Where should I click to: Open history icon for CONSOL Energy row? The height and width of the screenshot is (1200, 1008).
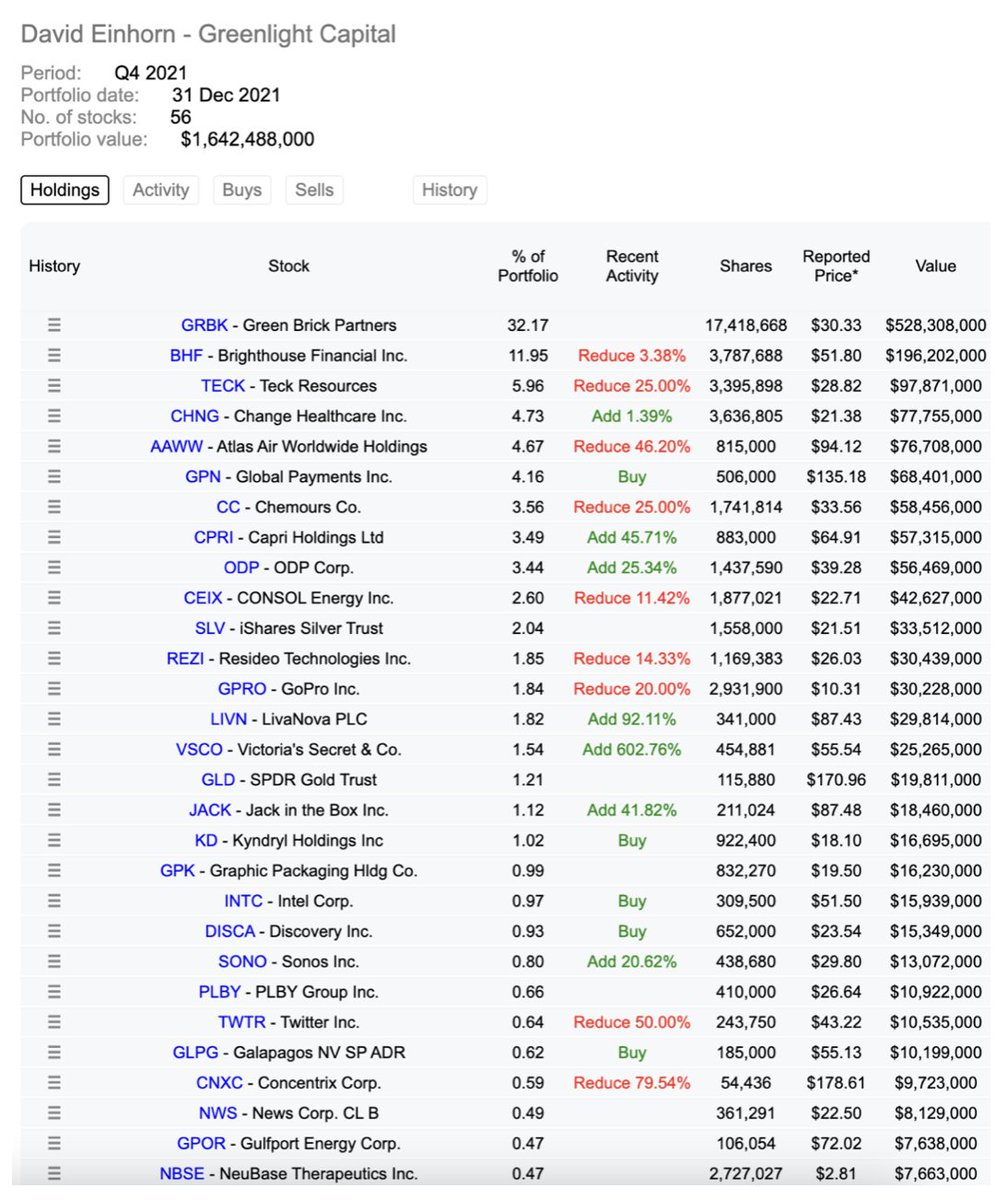pos(54,598)
